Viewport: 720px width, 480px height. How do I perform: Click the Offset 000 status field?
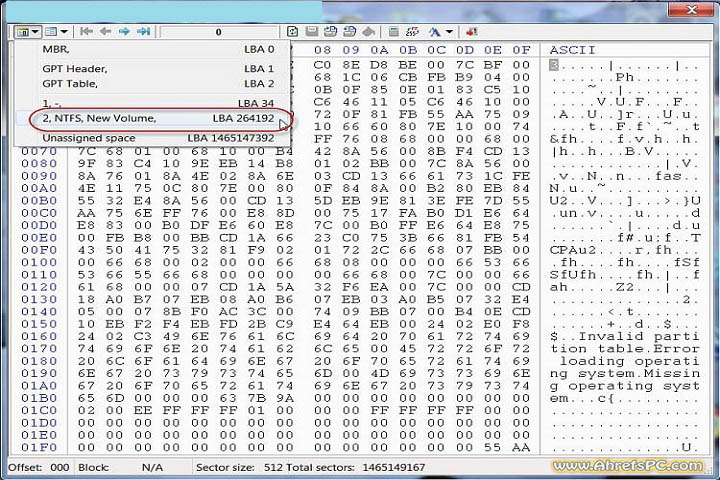[39, 468]
